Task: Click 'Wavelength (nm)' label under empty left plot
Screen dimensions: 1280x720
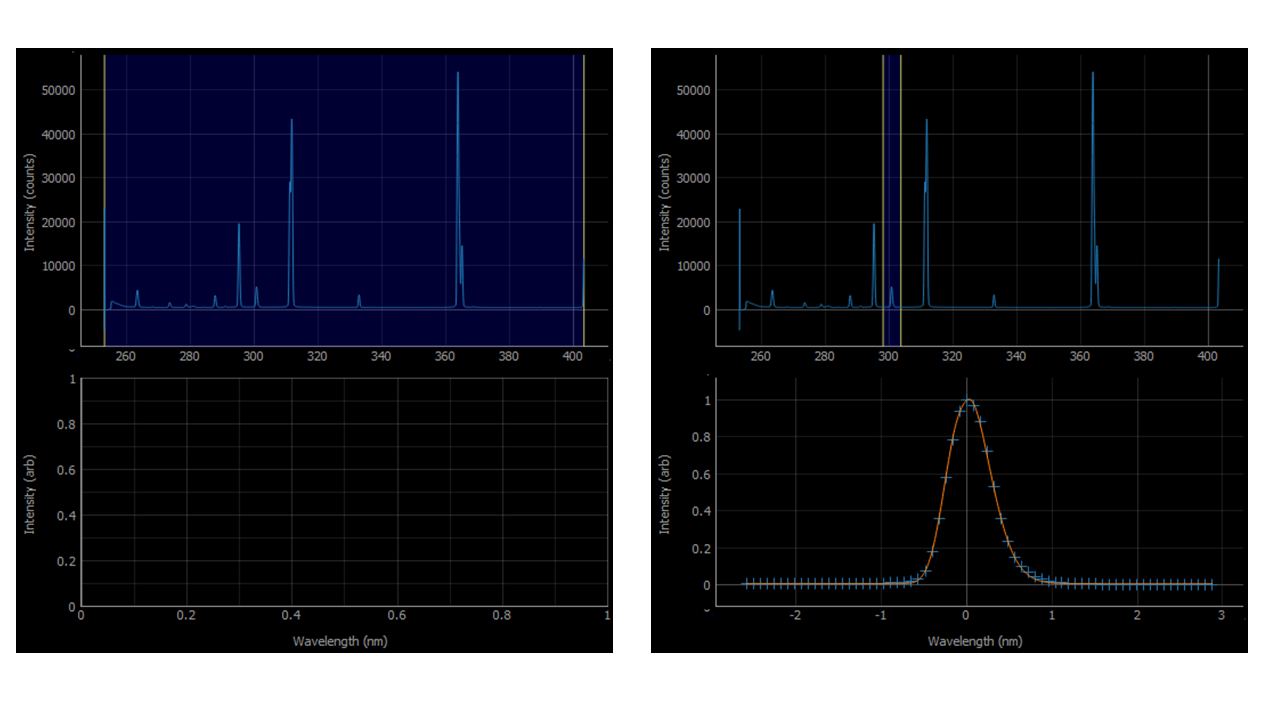Action: (x=340, y=641)
